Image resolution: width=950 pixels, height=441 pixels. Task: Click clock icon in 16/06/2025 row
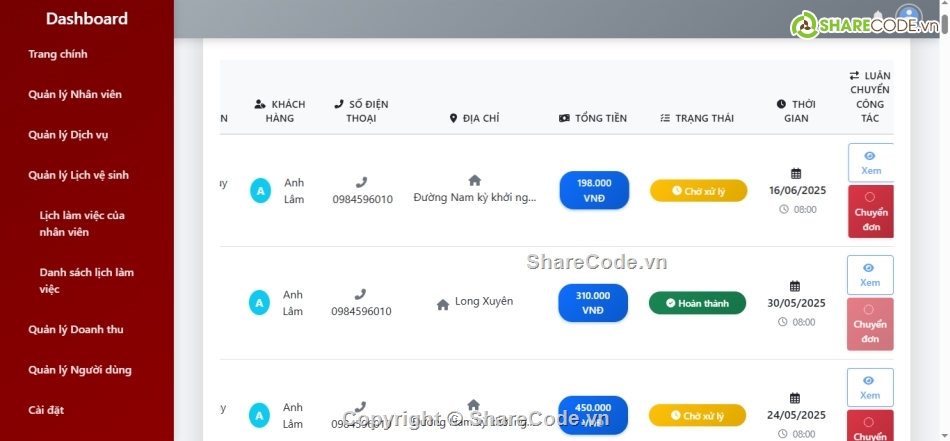click(x=783, y=210)
